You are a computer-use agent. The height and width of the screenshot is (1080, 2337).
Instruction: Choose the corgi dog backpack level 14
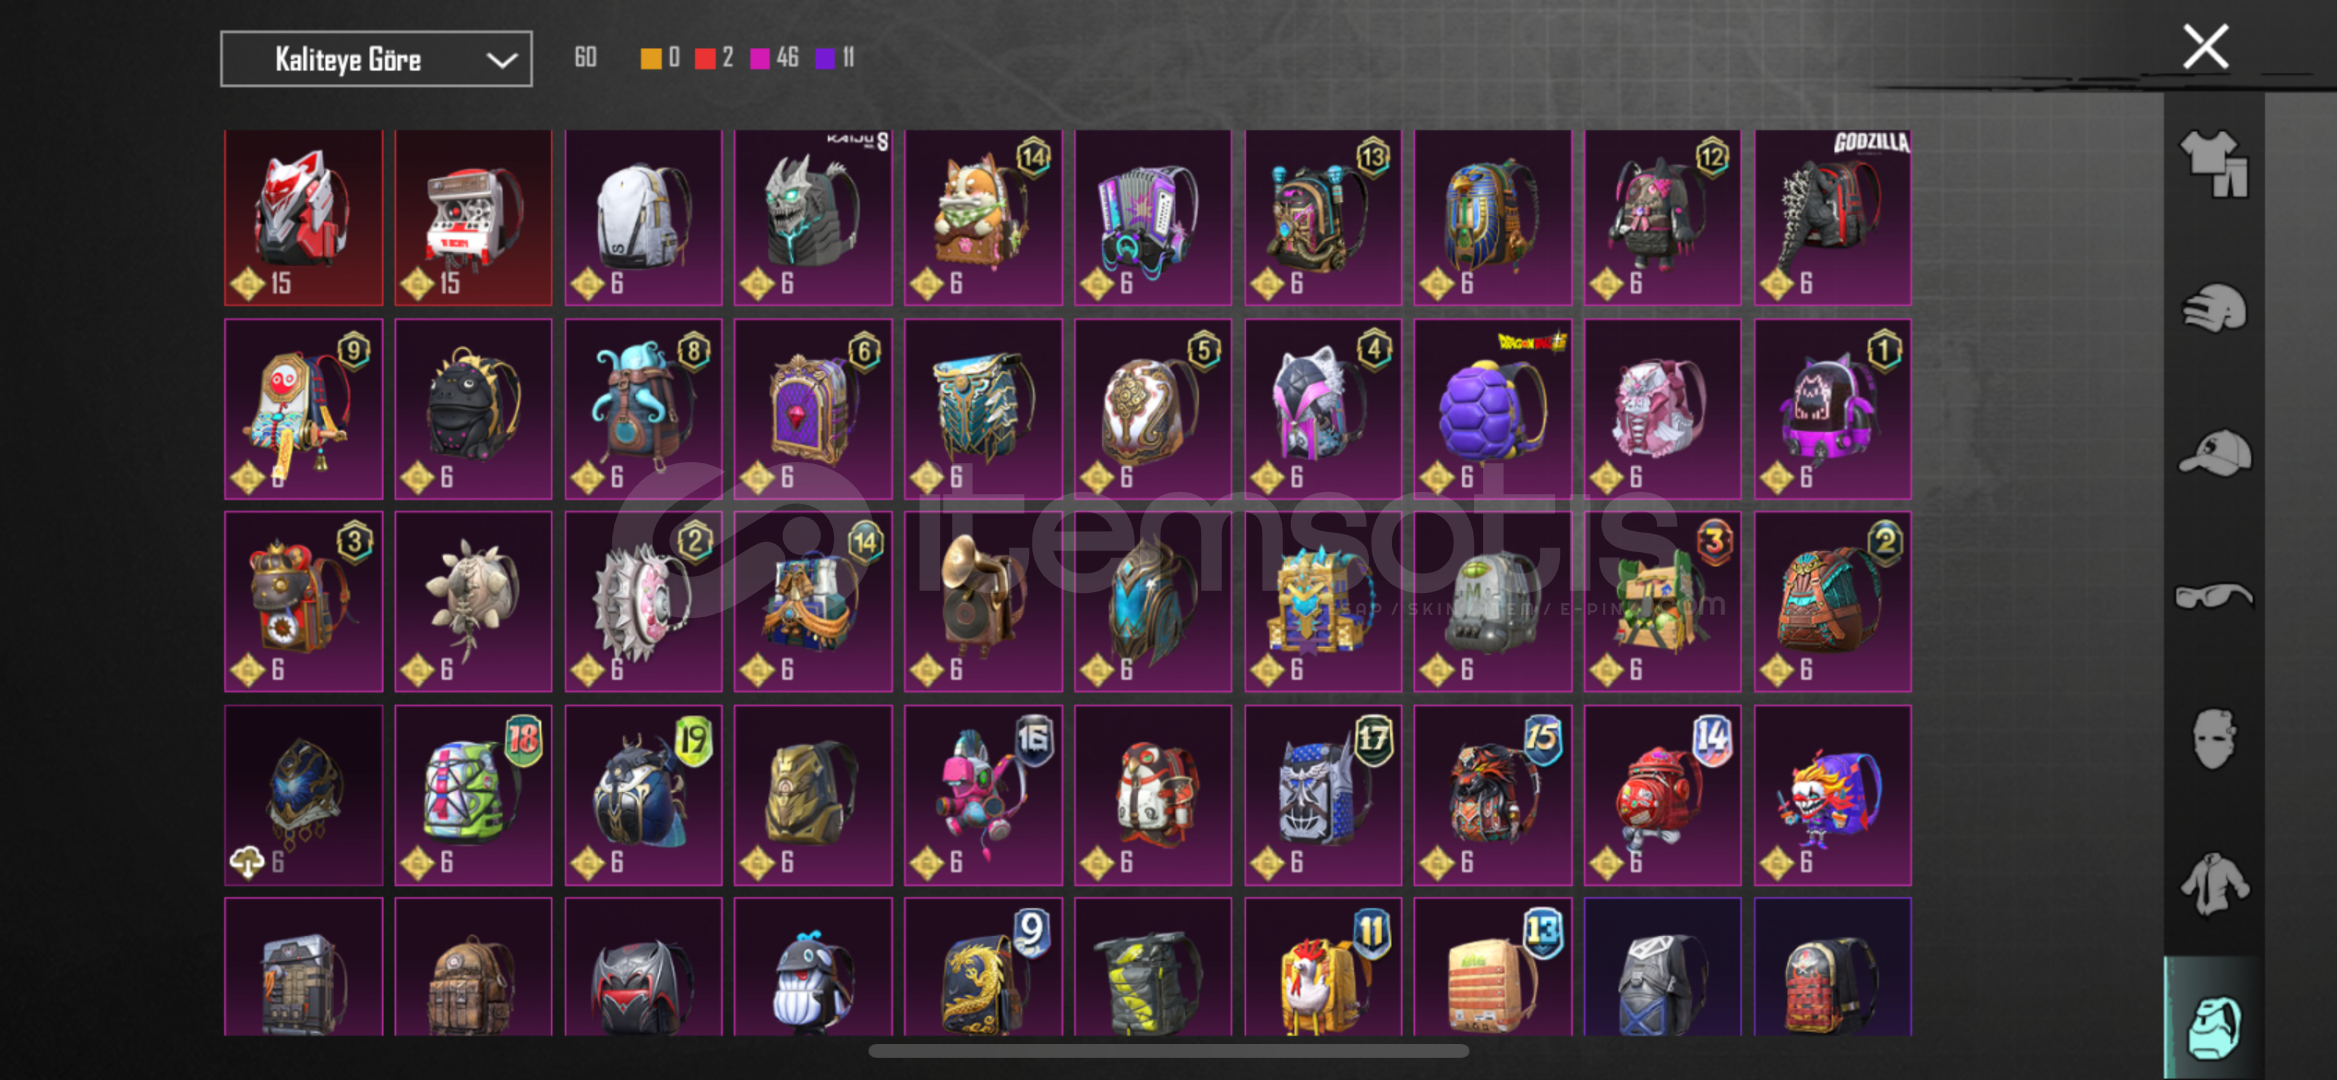tap(983, 217)
